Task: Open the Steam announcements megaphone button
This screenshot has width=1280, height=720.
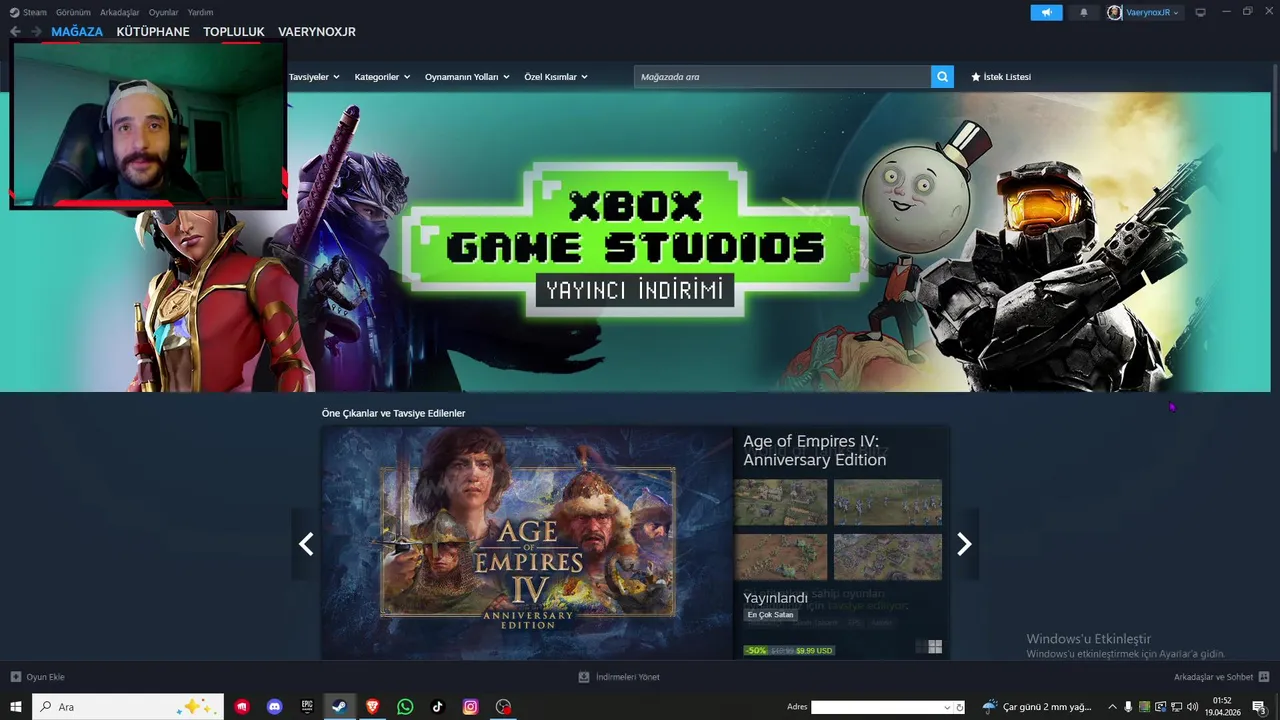Action: click(1046, 12)
